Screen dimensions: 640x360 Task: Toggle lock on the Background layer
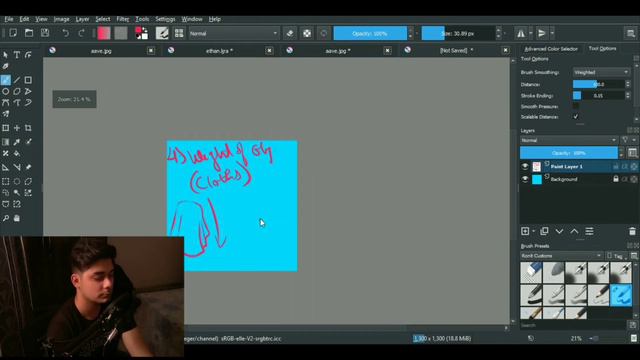(616, 179)
